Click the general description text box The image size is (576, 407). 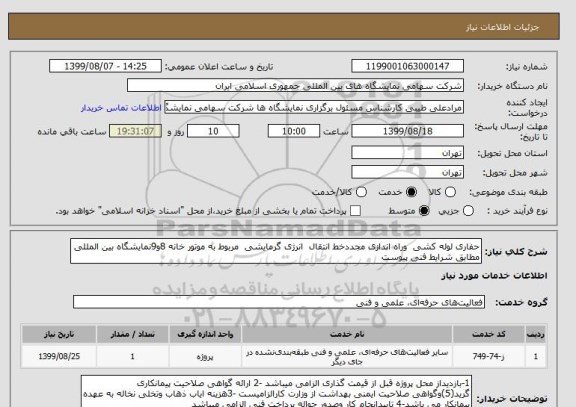(x=276, y=251)
